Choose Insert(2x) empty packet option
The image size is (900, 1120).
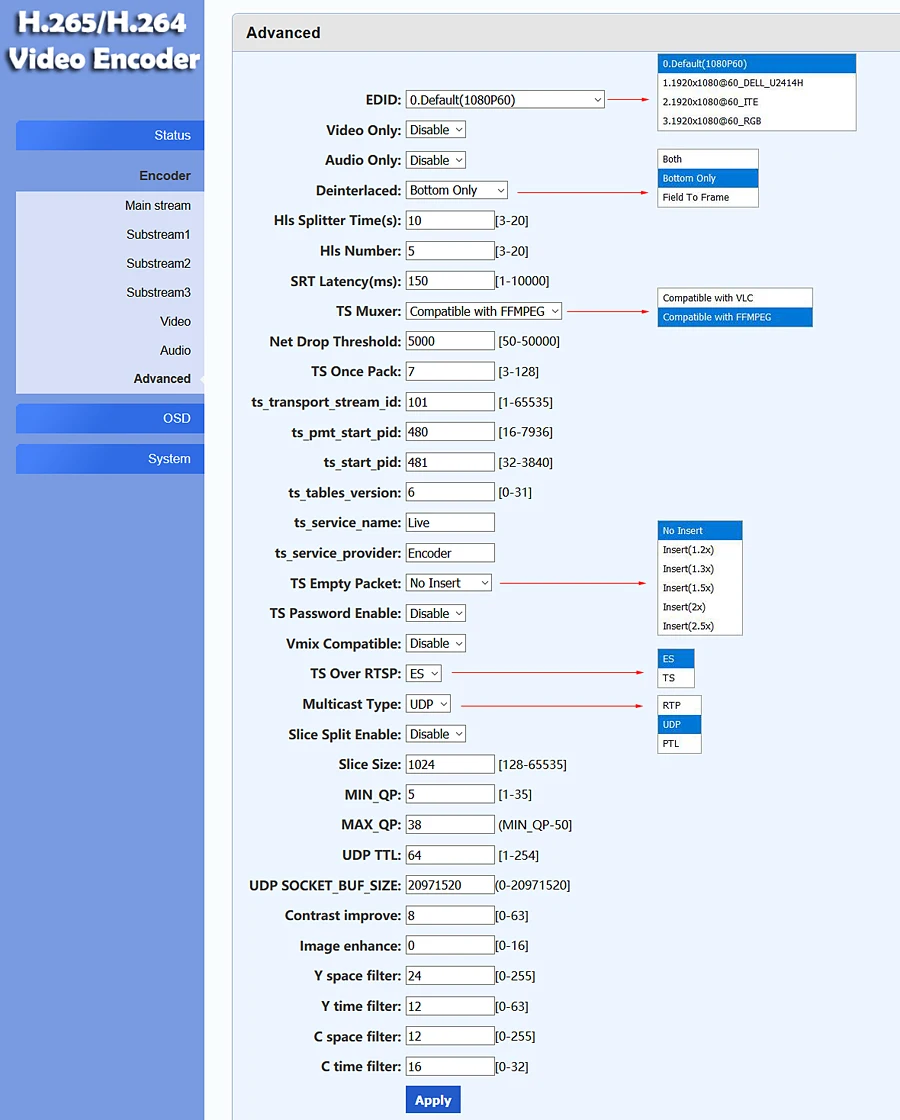pyautogui.click(x=700, y=607)
